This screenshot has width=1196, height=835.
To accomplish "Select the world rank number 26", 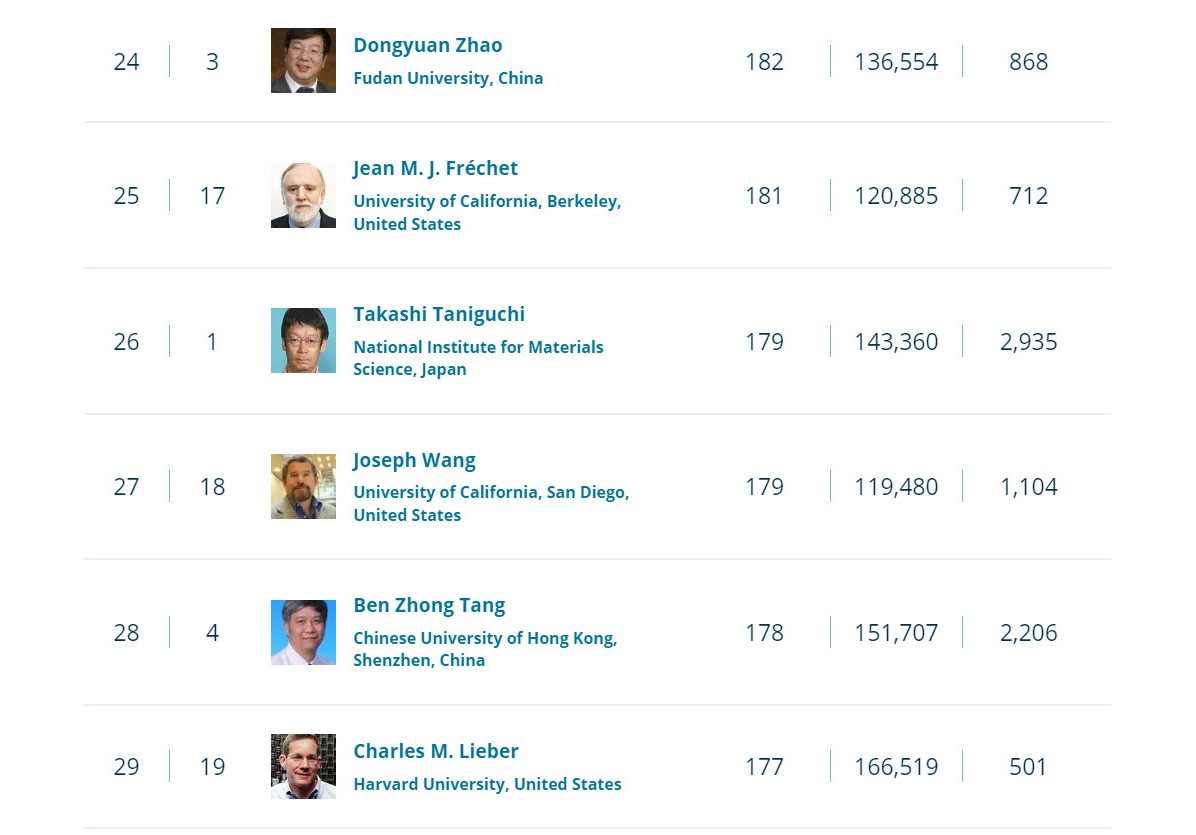I will tap(127, 341).
